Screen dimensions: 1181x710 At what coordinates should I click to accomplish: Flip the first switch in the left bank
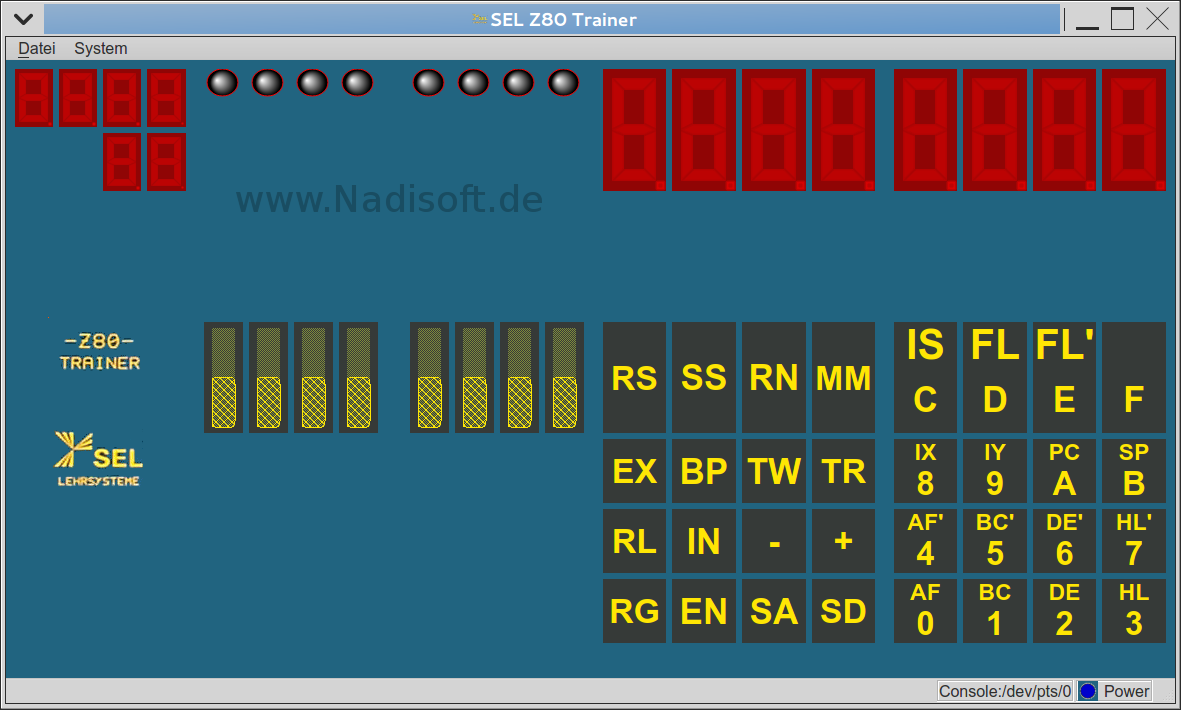(223, 377)
